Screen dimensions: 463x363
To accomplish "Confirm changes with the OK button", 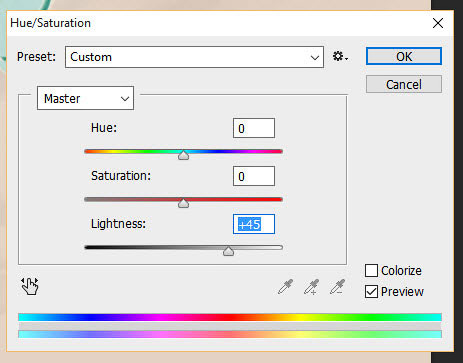I will pyautogui.click(x=404, y=56).
